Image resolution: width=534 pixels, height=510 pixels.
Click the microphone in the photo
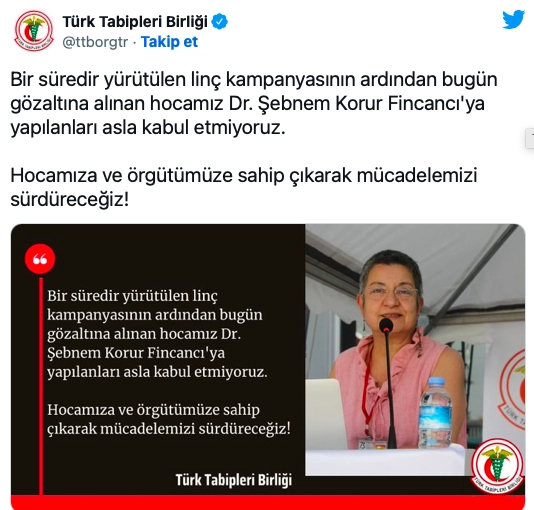point(388,383)
